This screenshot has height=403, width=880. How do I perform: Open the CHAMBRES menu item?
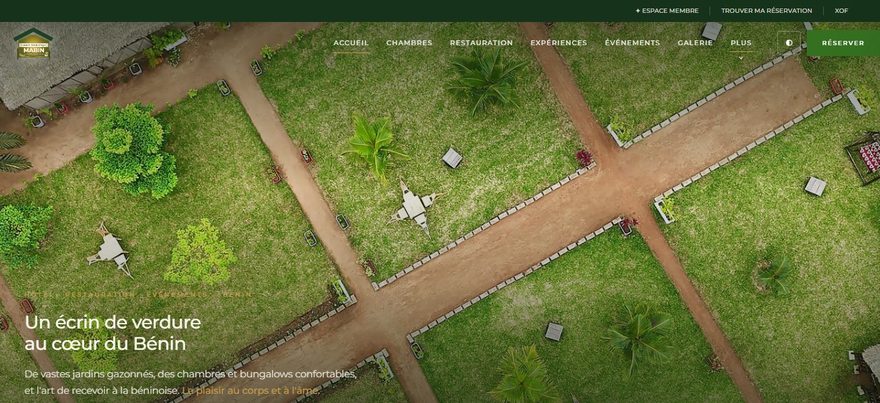(409, 43)
